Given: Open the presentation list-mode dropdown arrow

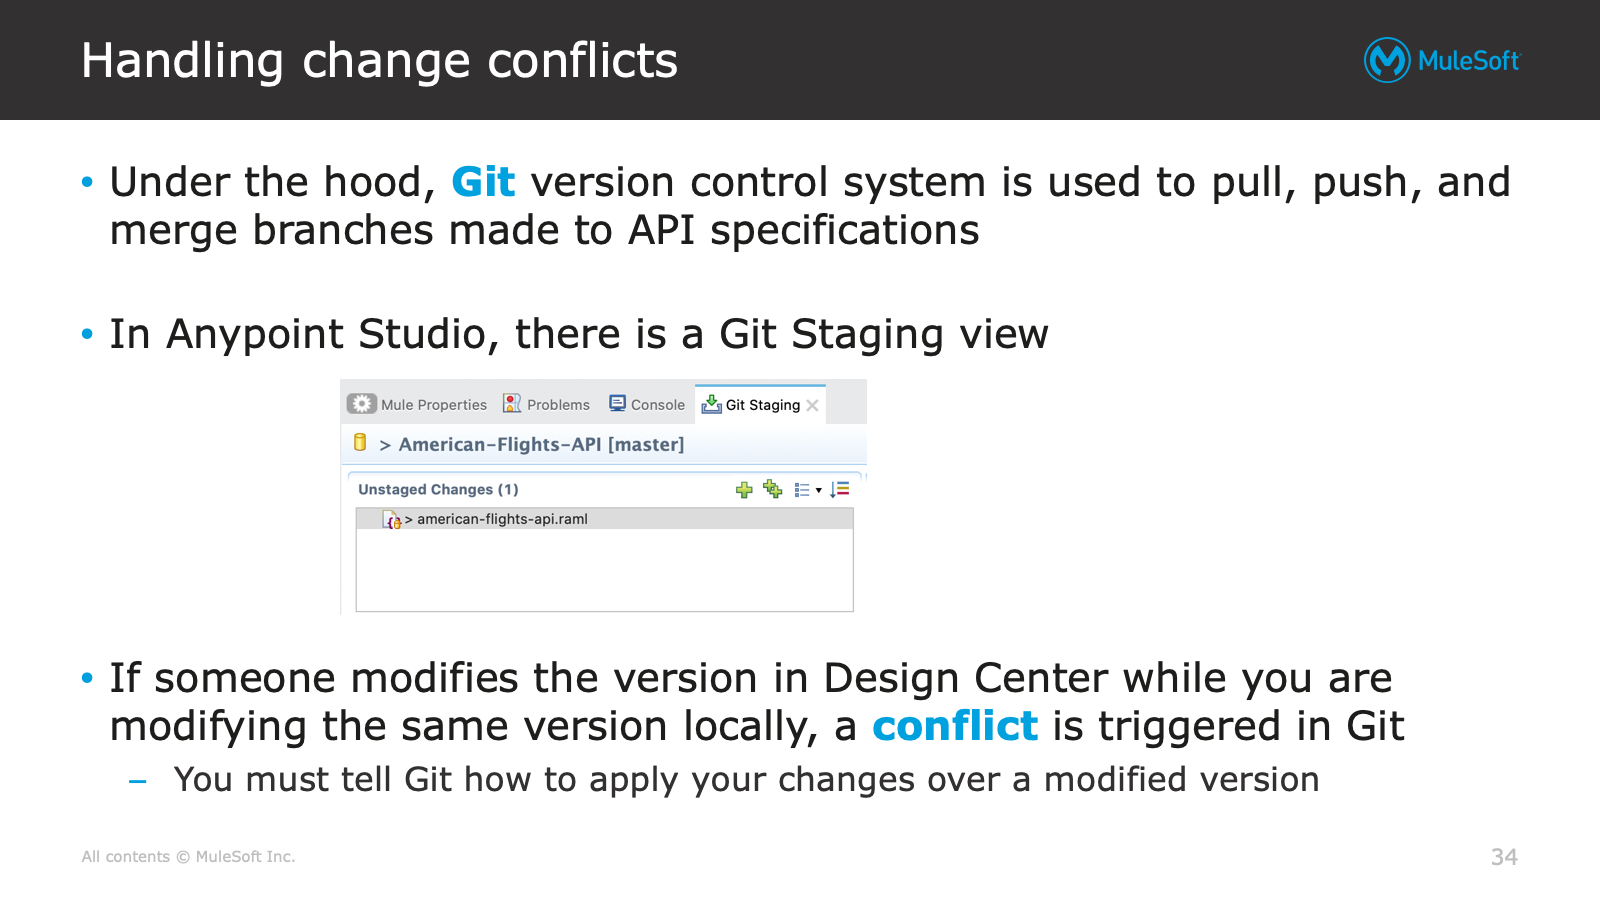Looking at the screenshot, I should [819, 490].
